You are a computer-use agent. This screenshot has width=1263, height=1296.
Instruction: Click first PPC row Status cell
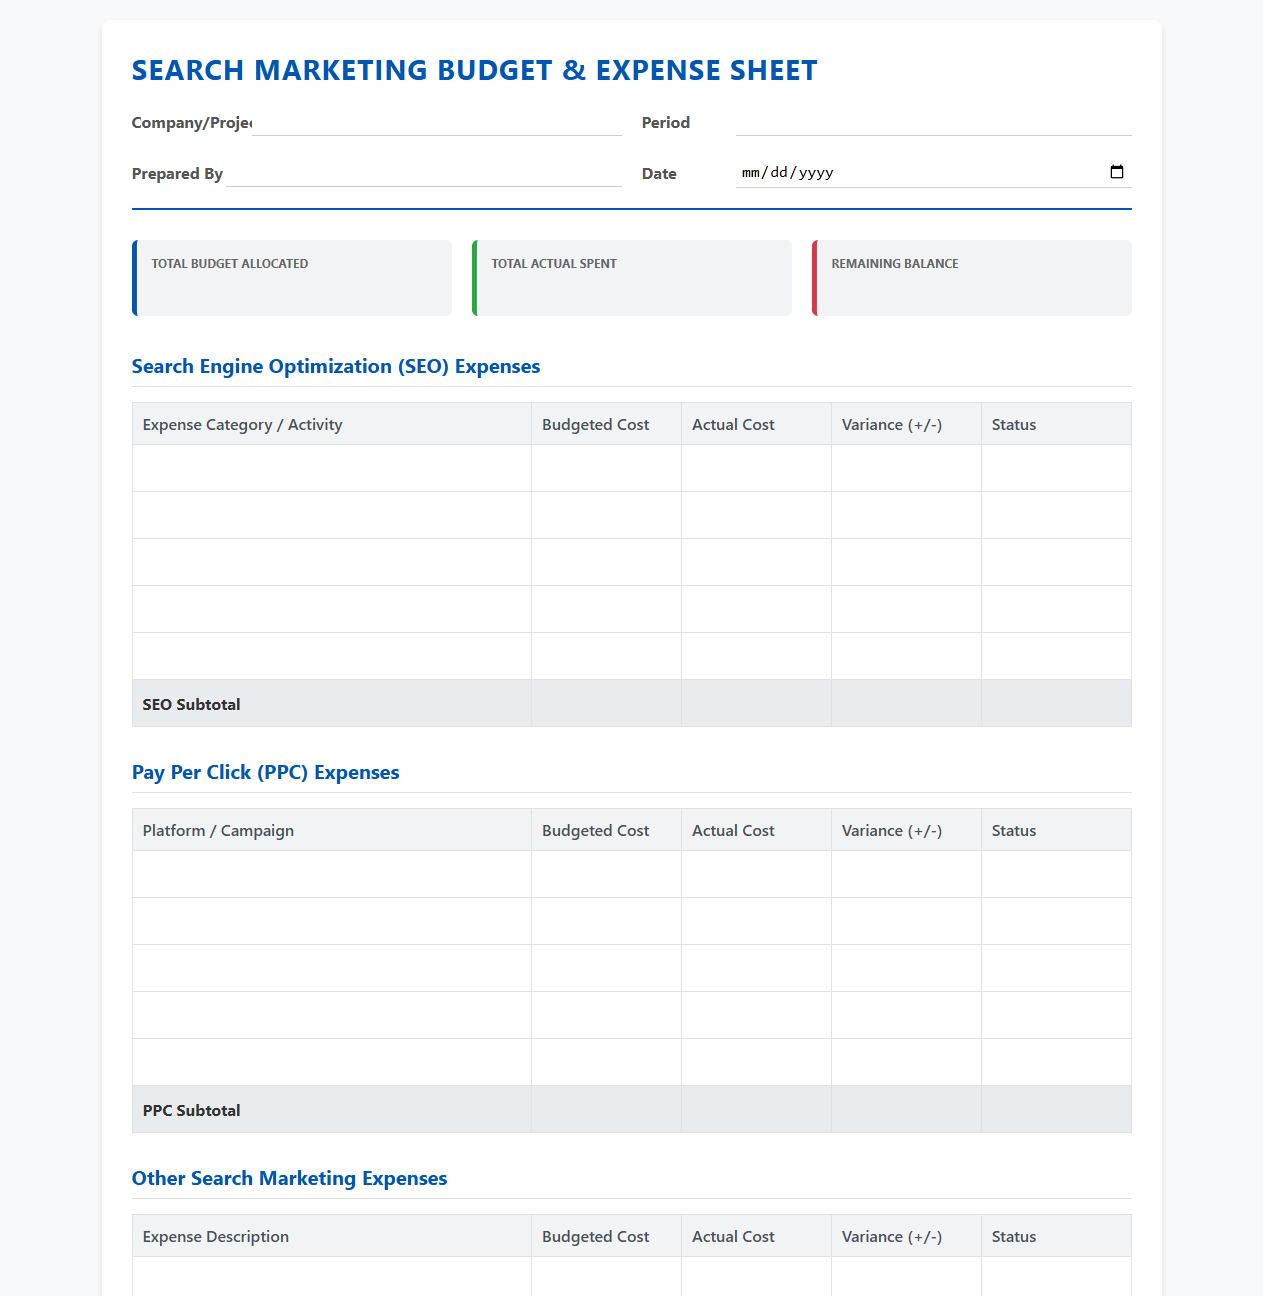pyautogui.click(x=1056, y=874)
